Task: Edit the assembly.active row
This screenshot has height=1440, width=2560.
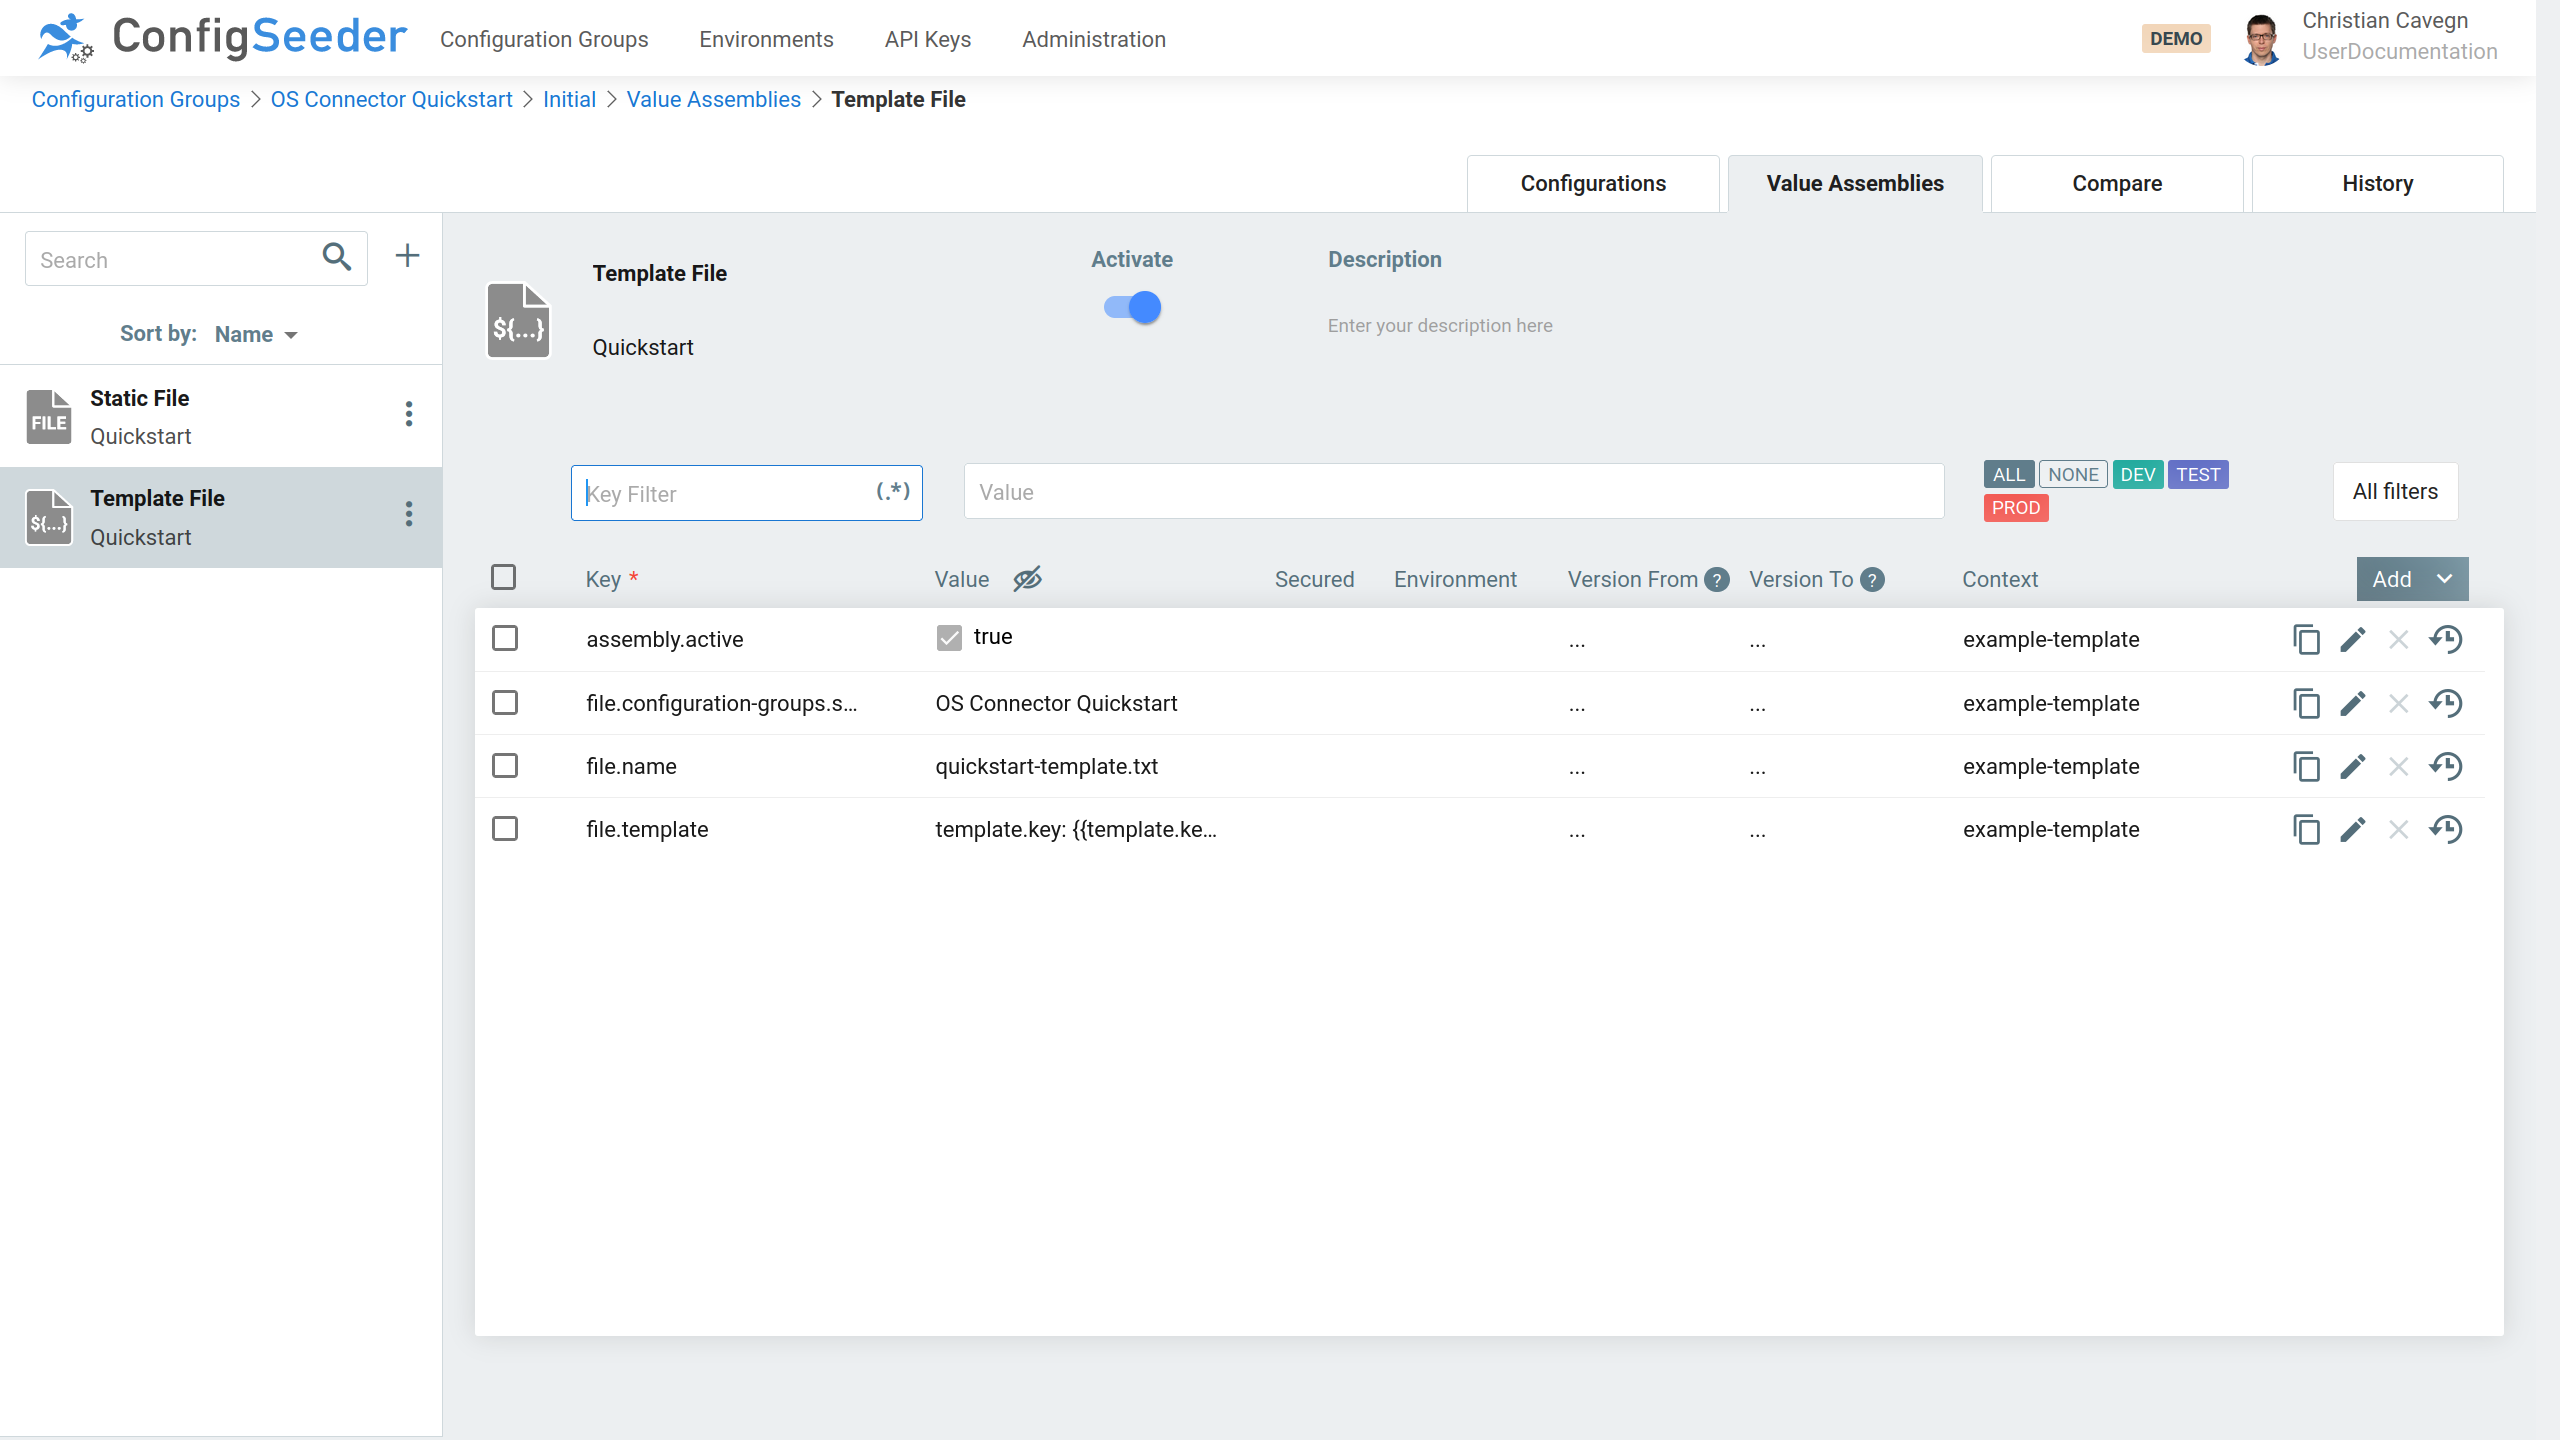Action: click(2353, 639)
